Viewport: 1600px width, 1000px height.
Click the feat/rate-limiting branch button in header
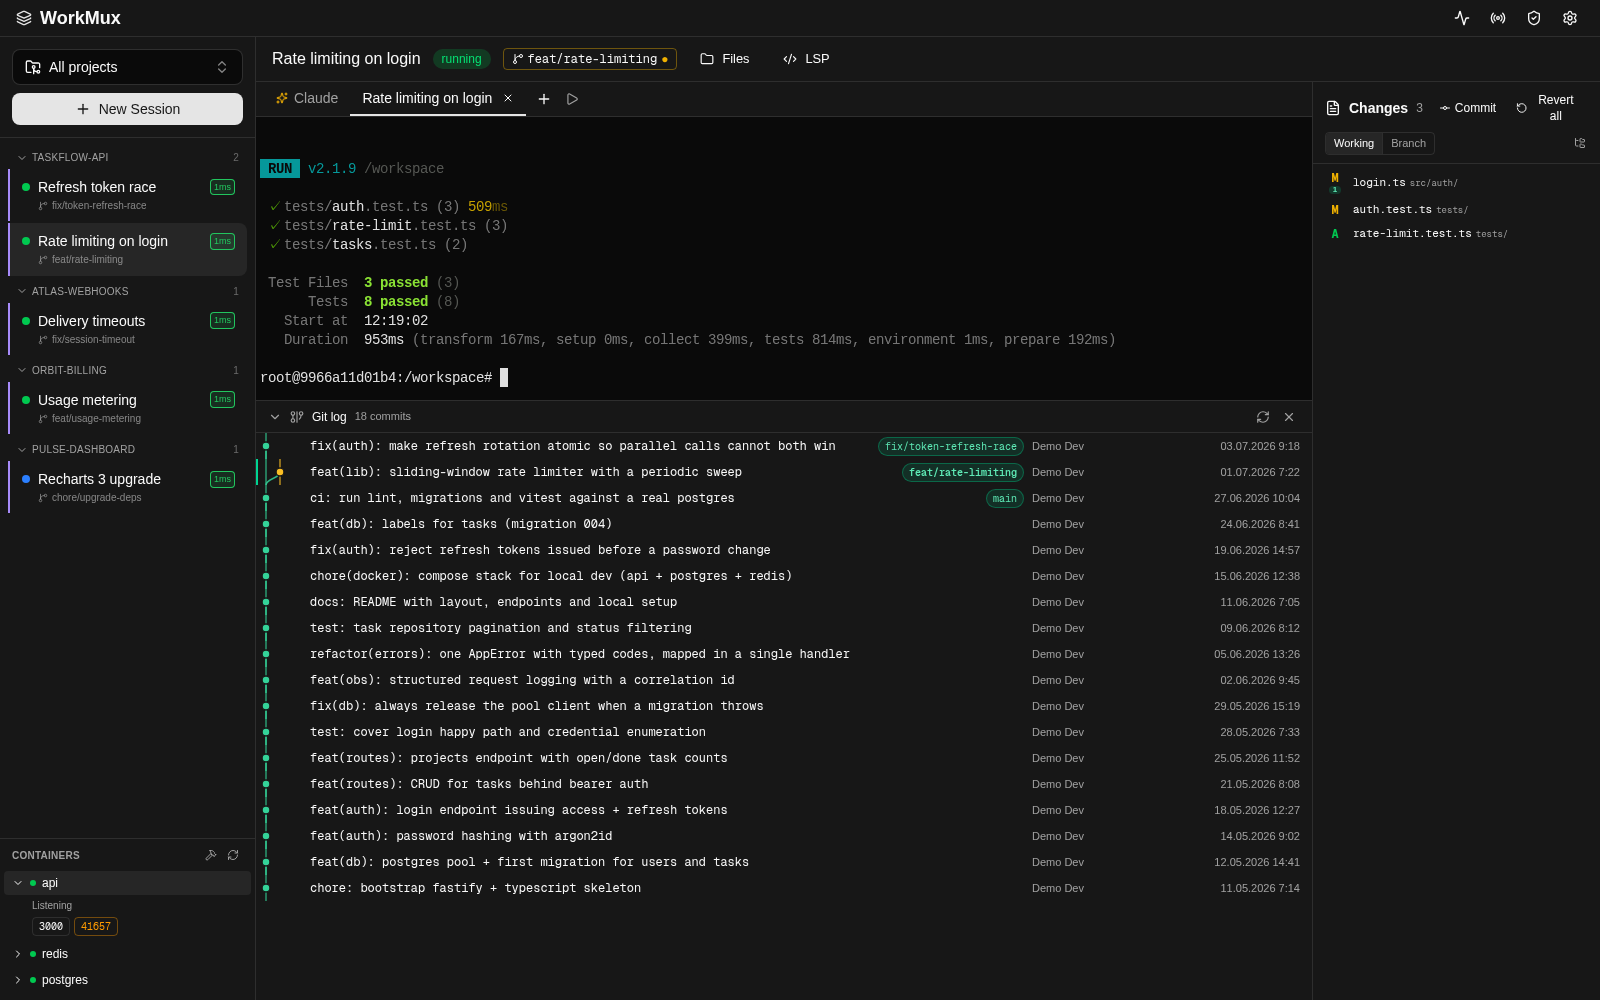pos(590,59)
